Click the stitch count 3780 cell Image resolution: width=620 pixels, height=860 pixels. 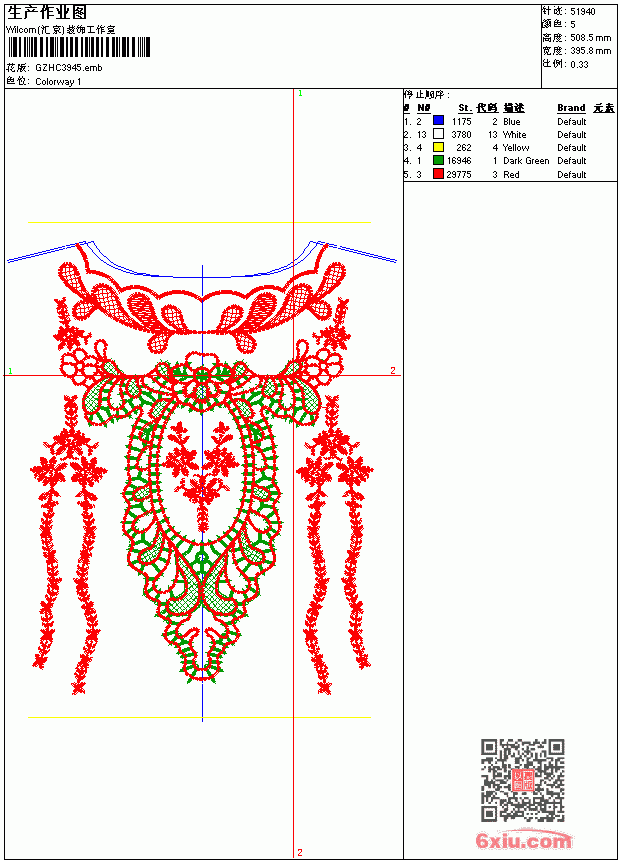point(461,135)
